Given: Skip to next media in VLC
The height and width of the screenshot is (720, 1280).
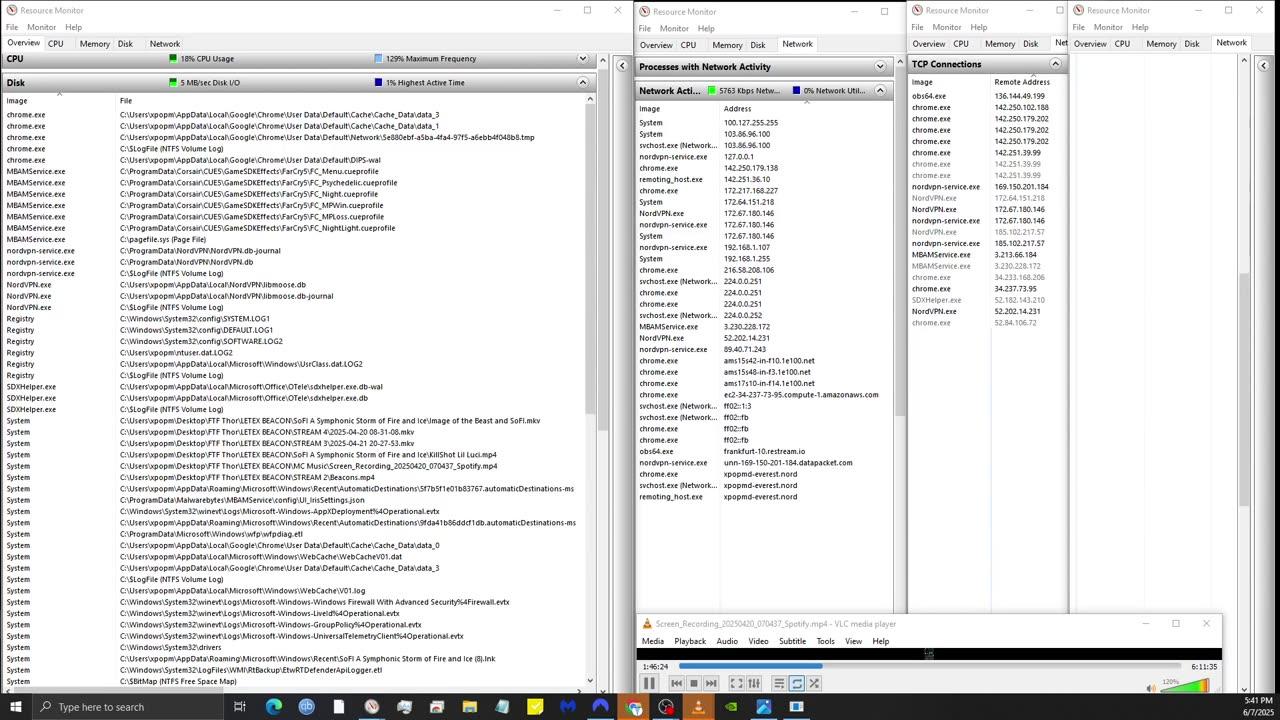Looking at the screenshot, I should 711,684.
